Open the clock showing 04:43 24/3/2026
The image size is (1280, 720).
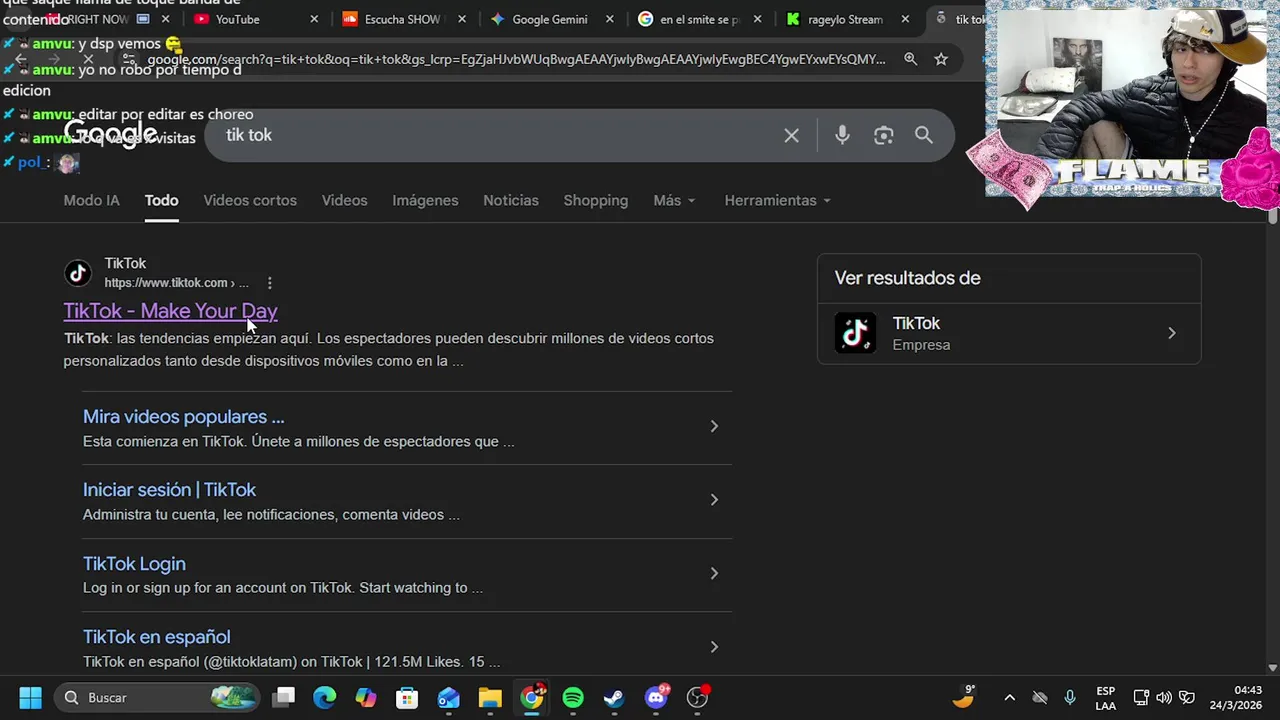[x=1235, y=697]
